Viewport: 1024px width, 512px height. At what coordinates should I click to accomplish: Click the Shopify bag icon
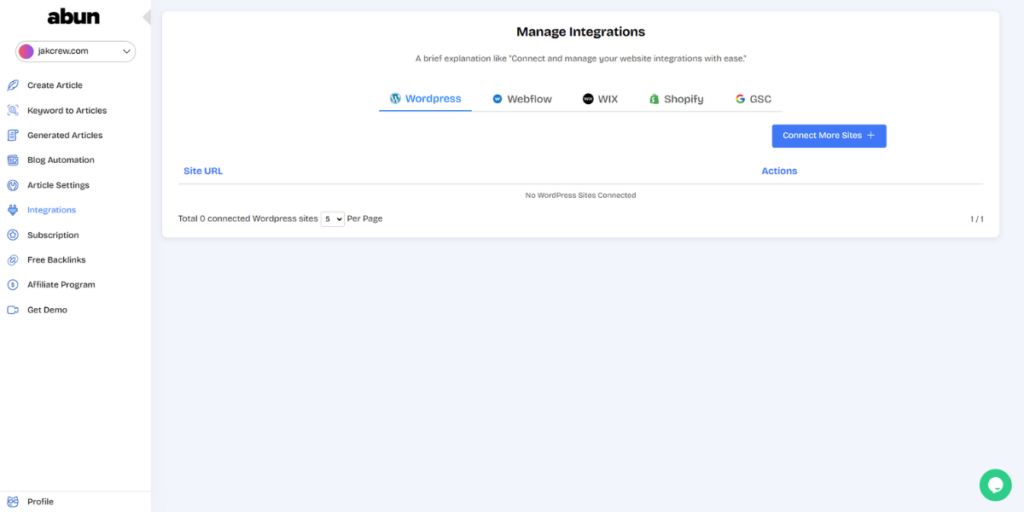654,99
